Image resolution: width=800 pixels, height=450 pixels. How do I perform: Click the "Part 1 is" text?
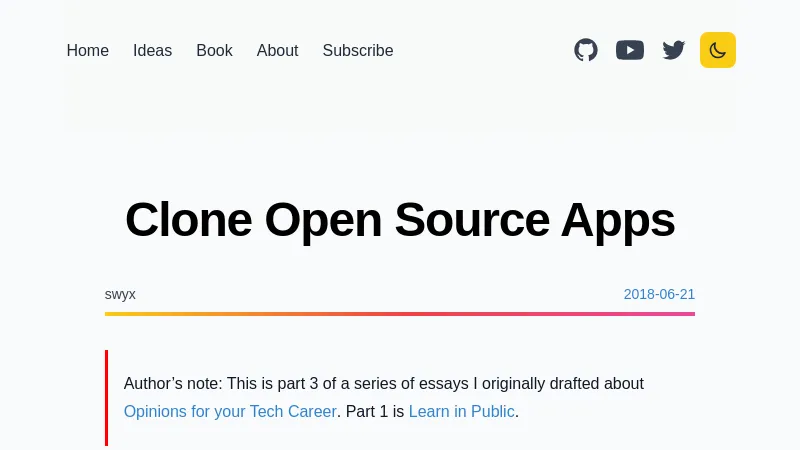(374, 411)
